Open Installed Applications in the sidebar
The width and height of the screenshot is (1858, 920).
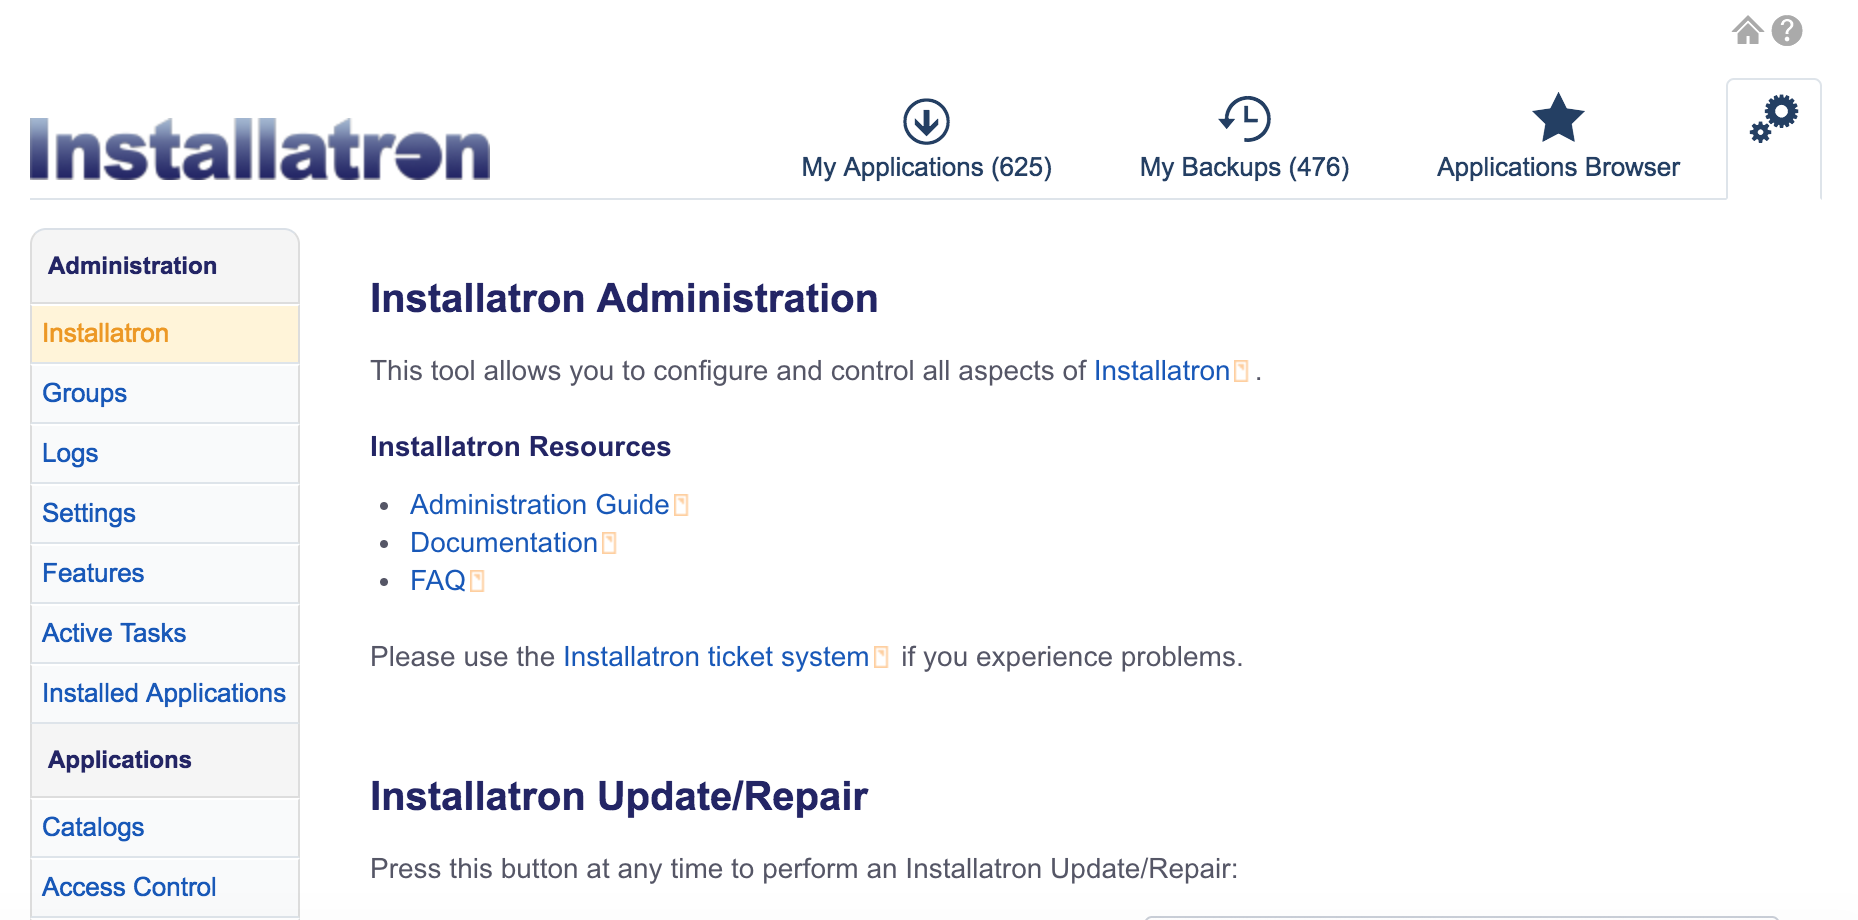(x=165, y=693)
